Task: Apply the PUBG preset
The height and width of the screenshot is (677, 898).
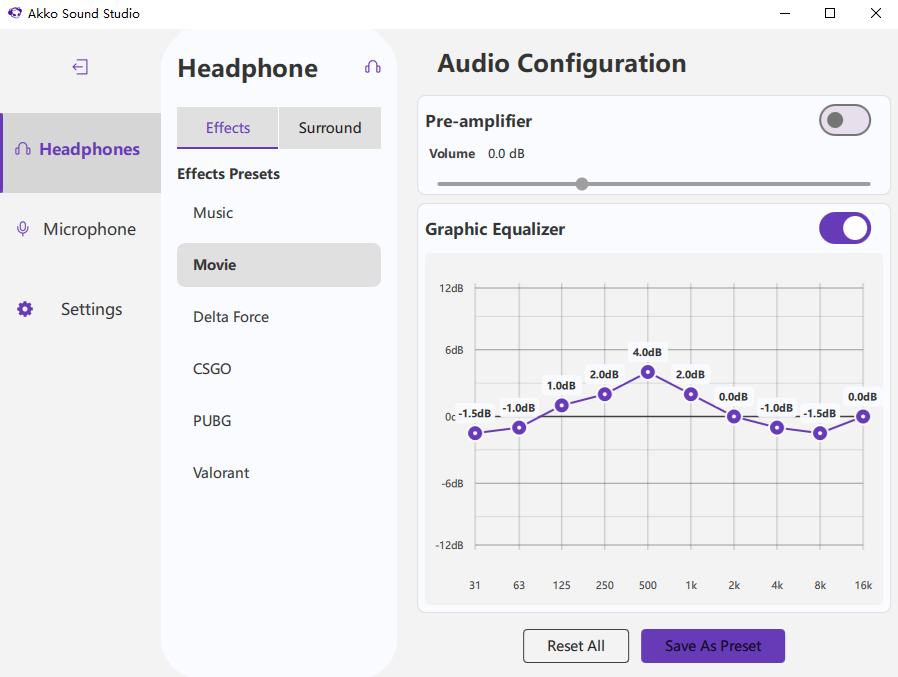Action: pos(212,420)
